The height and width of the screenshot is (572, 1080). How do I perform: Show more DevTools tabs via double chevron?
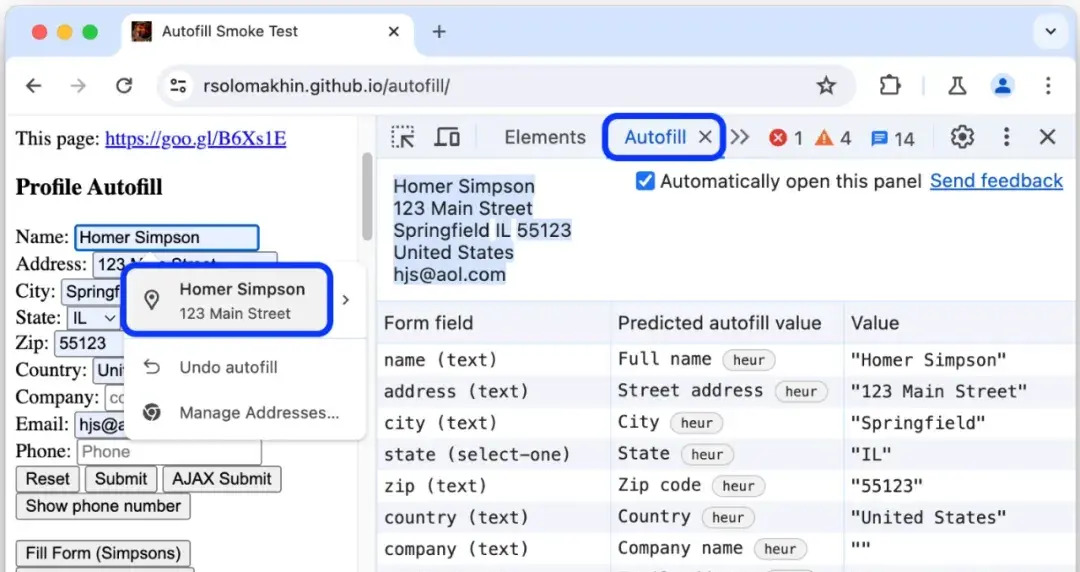tap(740, 137)
